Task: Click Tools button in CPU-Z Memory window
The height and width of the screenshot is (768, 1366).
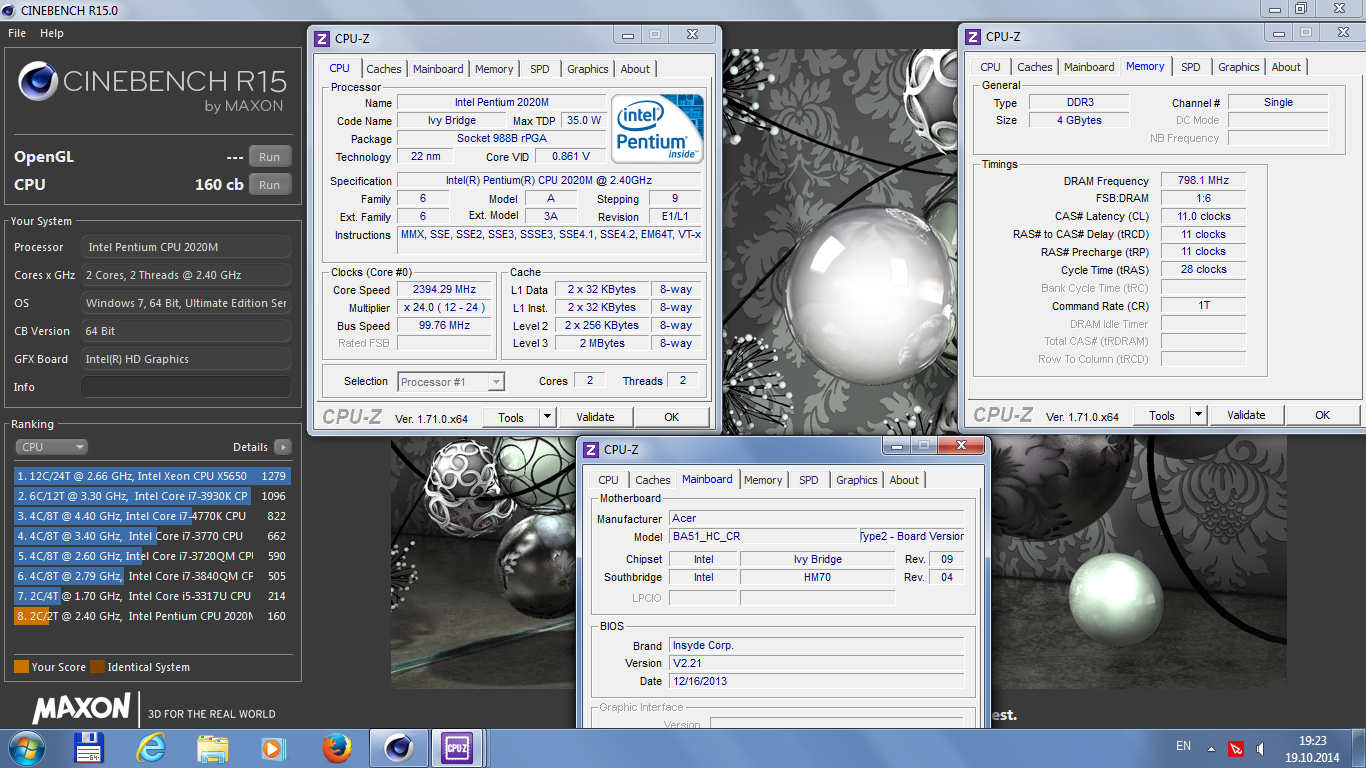Action: (1162, 415)
